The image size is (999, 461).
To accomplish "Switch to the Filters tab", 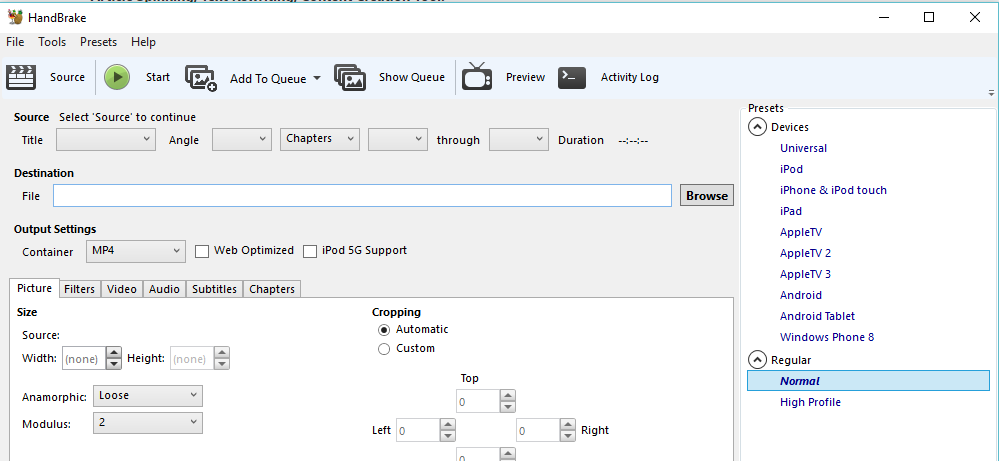I will coord(80,289).
